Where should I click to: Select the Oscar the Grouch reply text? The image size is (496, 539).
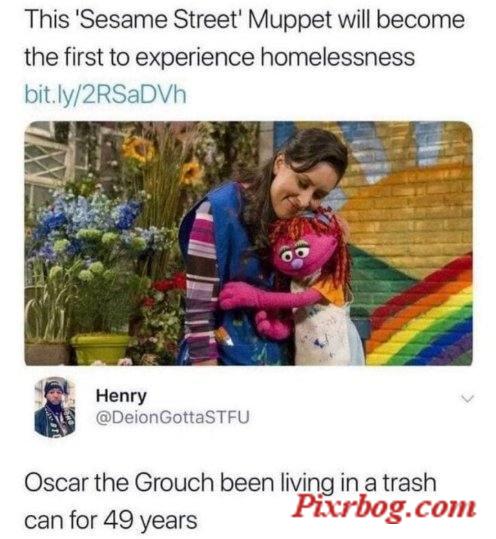230,500
